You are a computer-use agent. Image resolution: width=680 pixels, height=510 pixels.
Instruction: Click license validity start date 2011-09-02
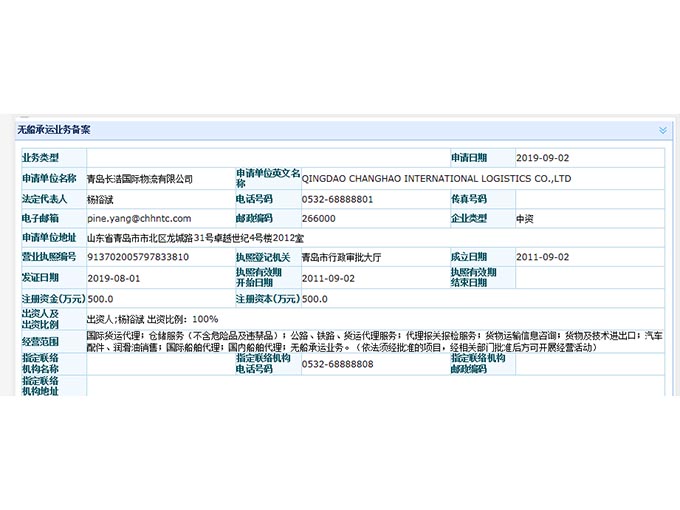[x=328, y=278]
